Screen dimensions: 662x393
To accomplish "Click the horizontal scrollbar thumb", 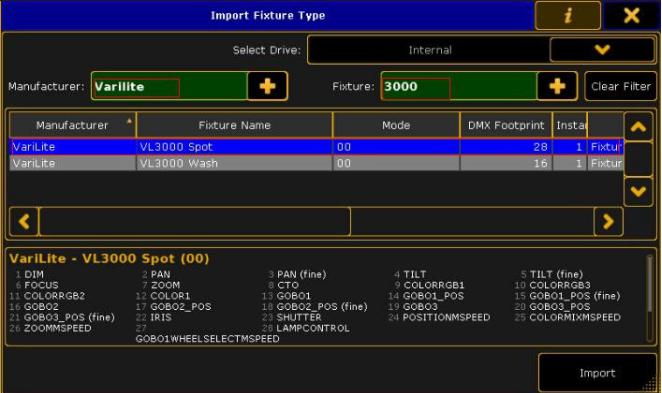I will pos(194,221).
